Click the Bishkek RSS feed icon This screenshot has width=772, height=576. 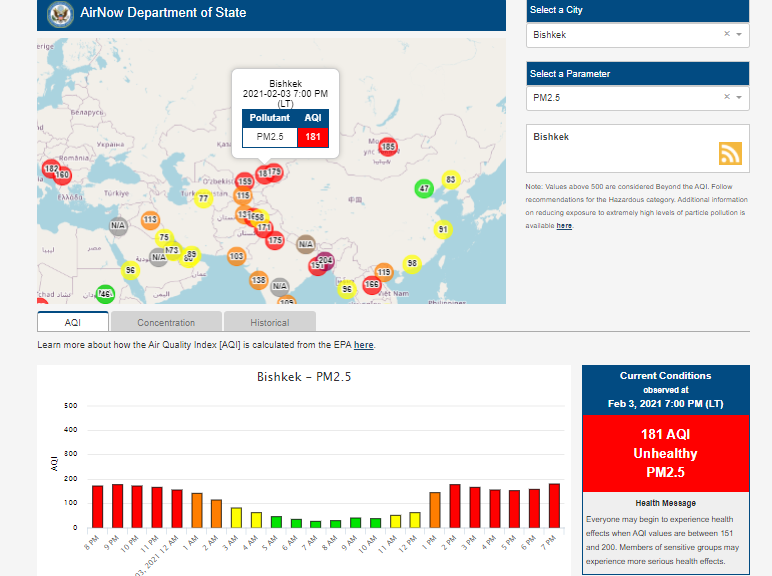[730, 153]
